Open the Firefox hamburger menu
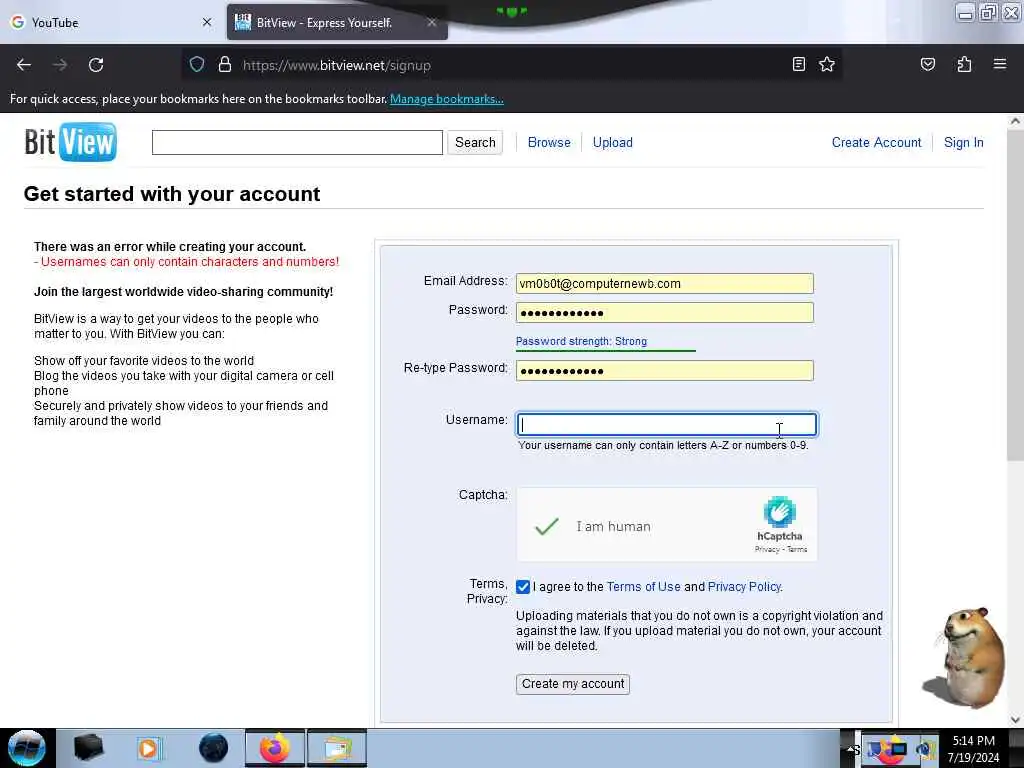 (999, 64)
